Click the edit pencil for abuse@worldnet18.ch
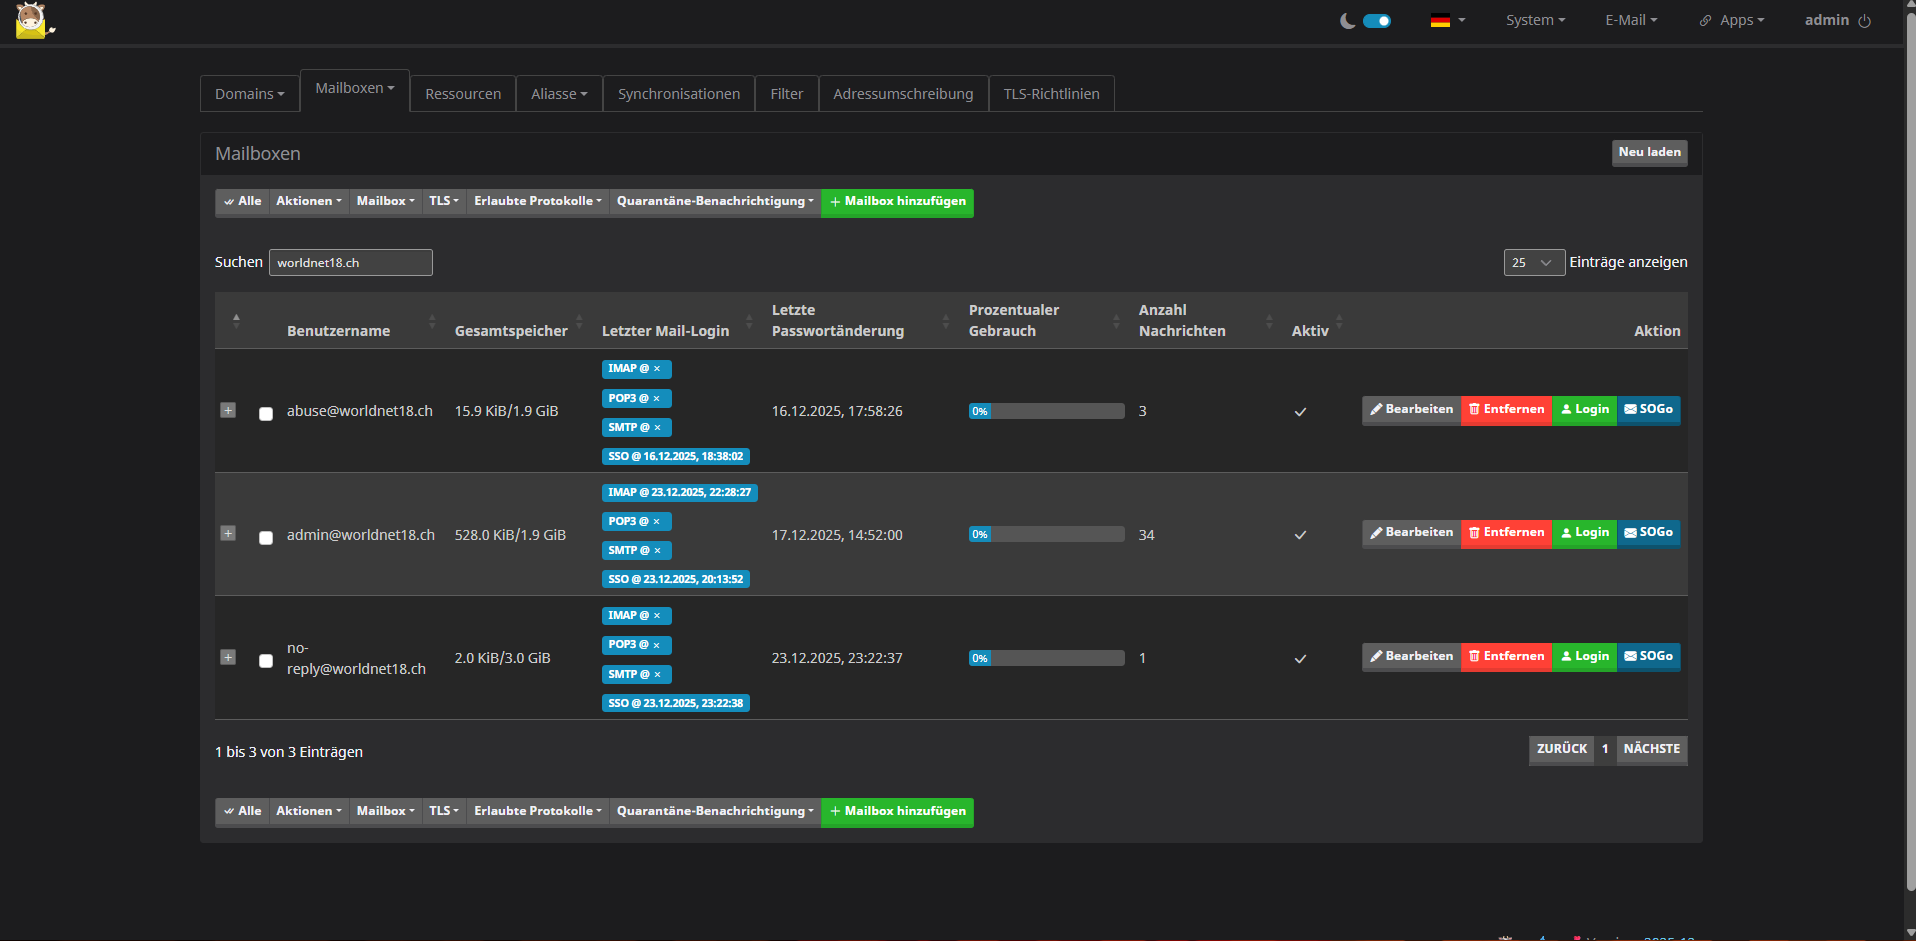Screen dimensions: 1916x941 click(1377, 409)
